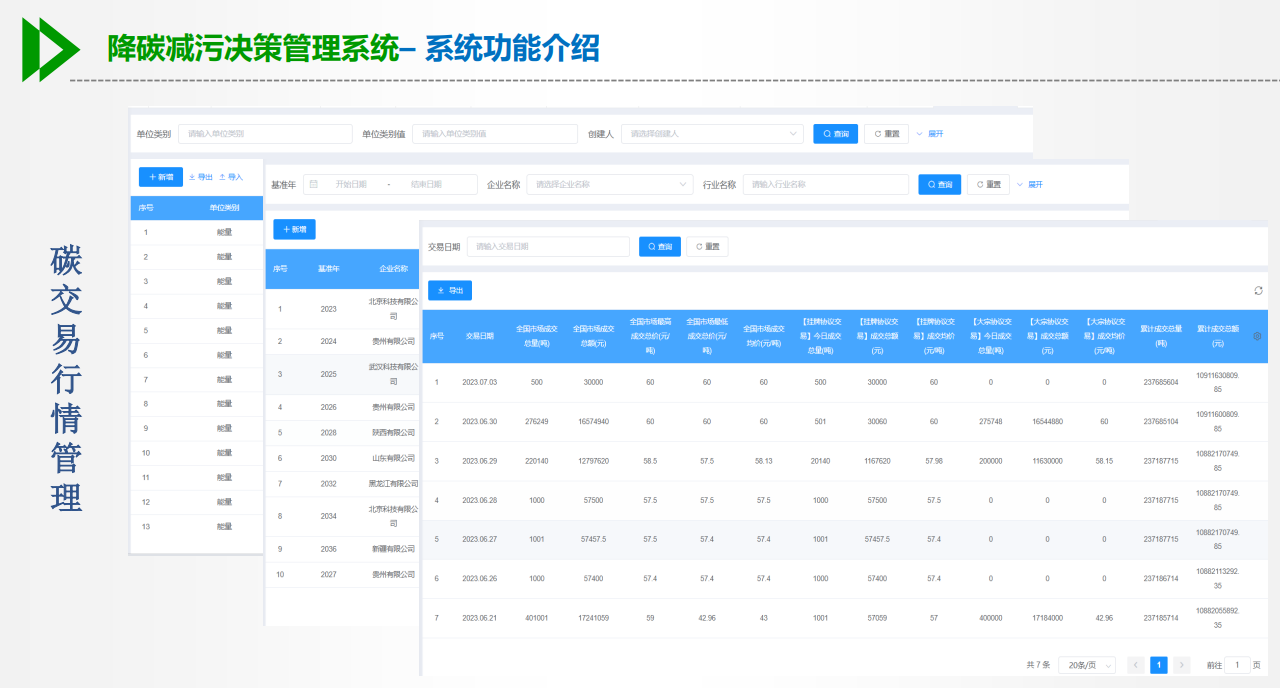
Task: Go to next page with pagination arrow
Action: click(x=1182, y=665)
